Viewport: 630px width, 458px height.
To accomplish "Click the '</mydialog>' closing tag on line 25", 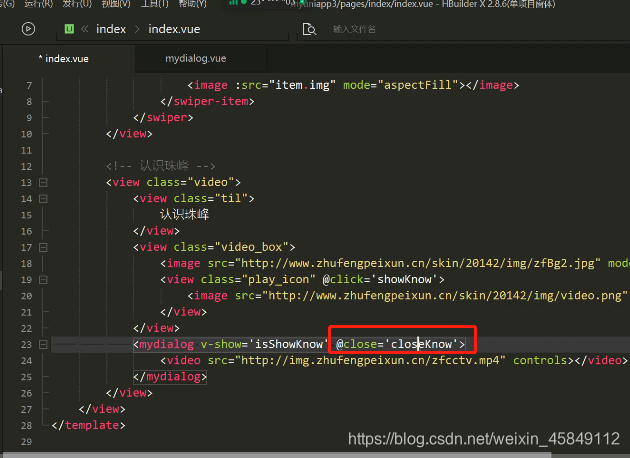I will 170,377.
